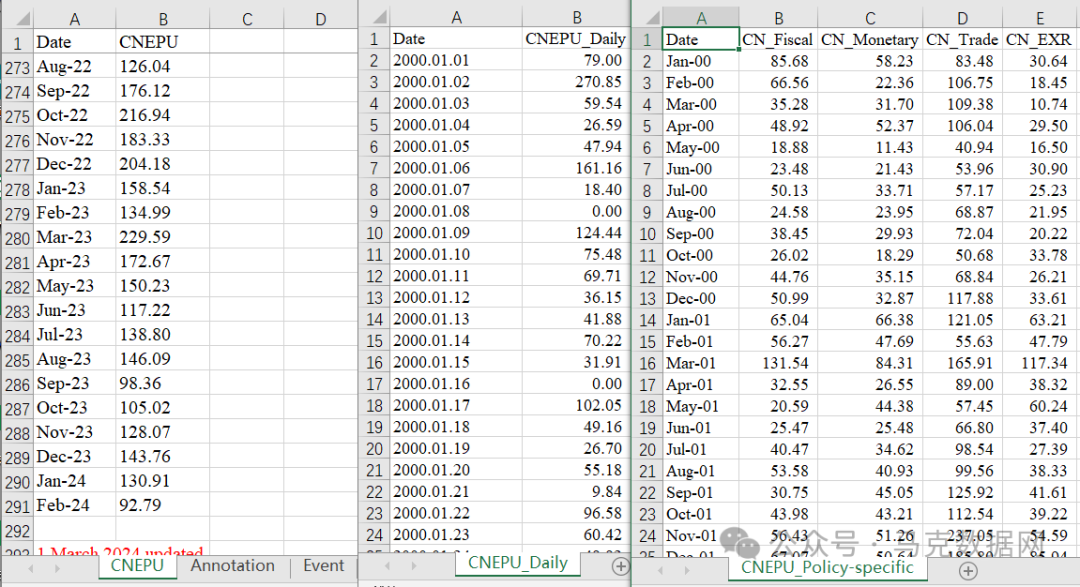This screenshot has width=1080, height=587.
Task: Click the daily value 9.84
Action: (576, 491)
